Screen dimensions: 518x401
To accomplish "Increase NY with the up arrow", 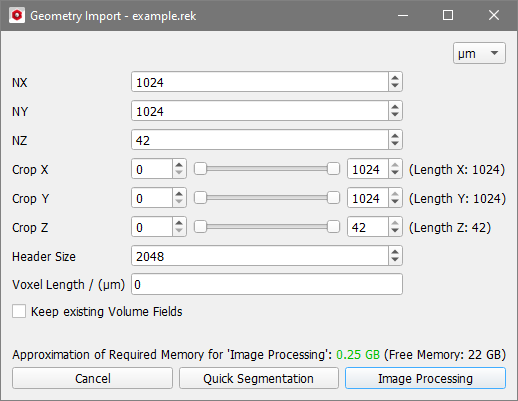I will [x=395, y=107].
